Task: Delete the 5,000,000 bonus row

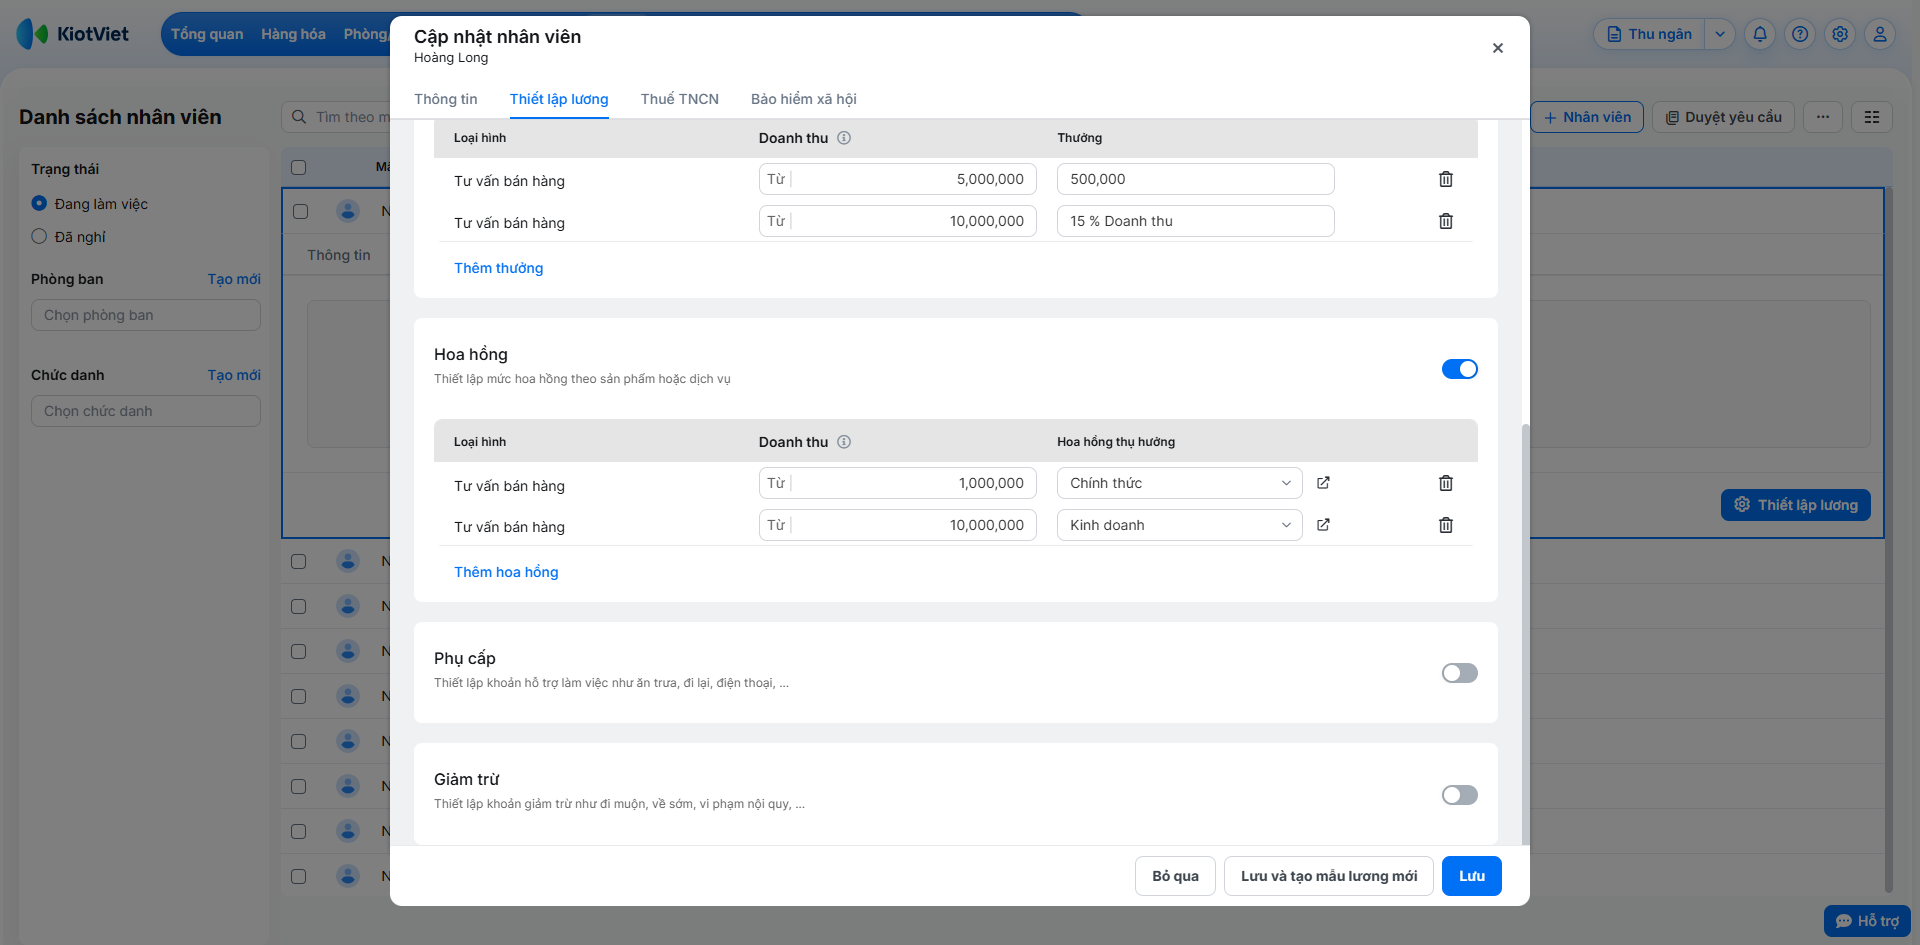Action: tap(1446, 179)
